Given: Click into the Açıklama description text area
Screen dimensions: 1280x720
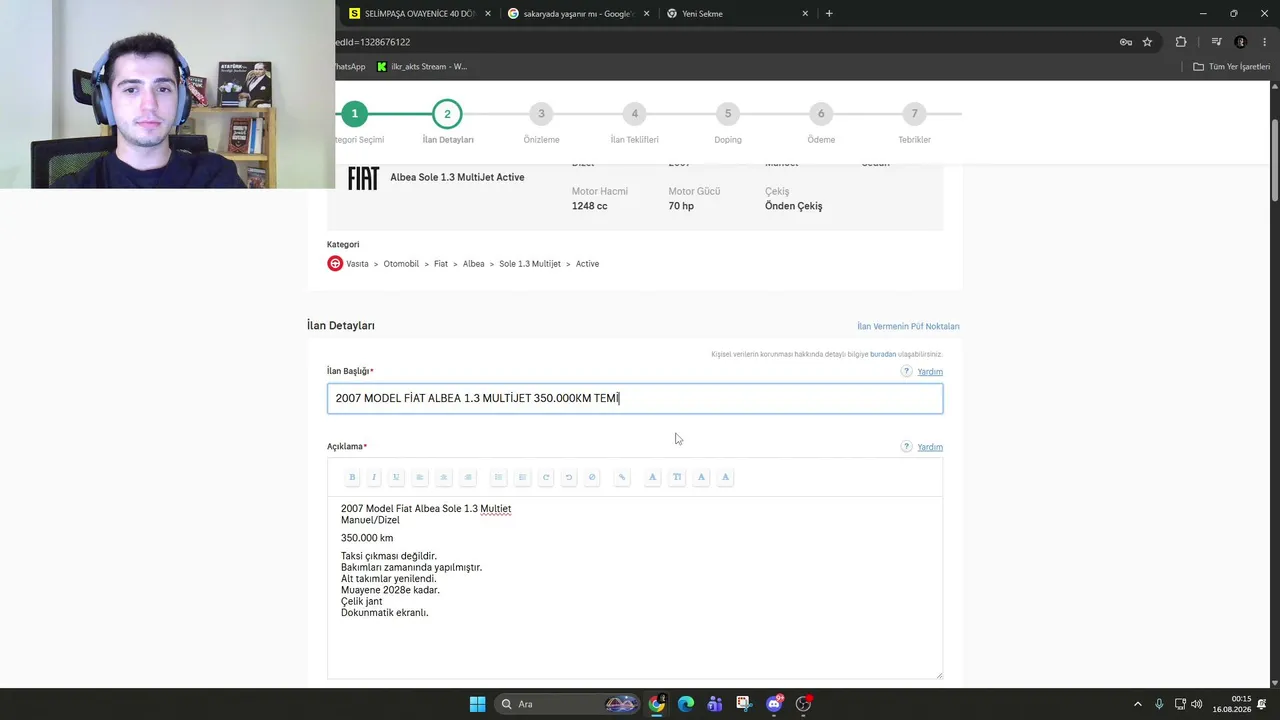Looking at the screenshot, I should point(635,588).
